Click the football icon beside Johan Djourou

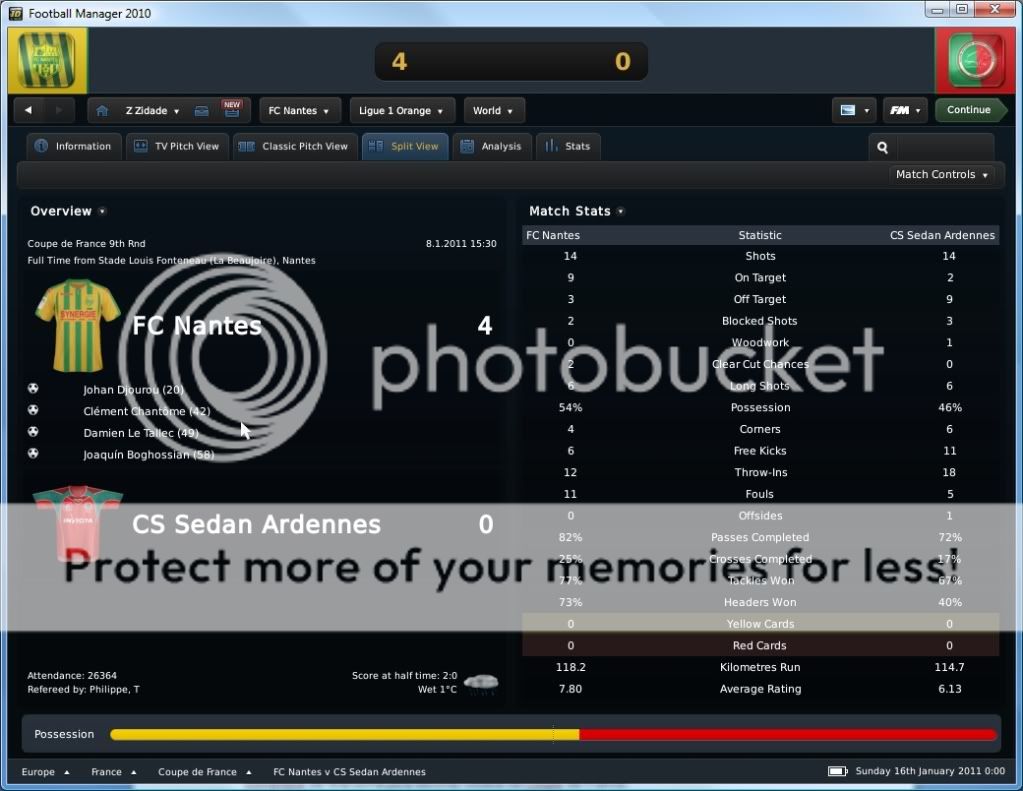coord(33,389)
